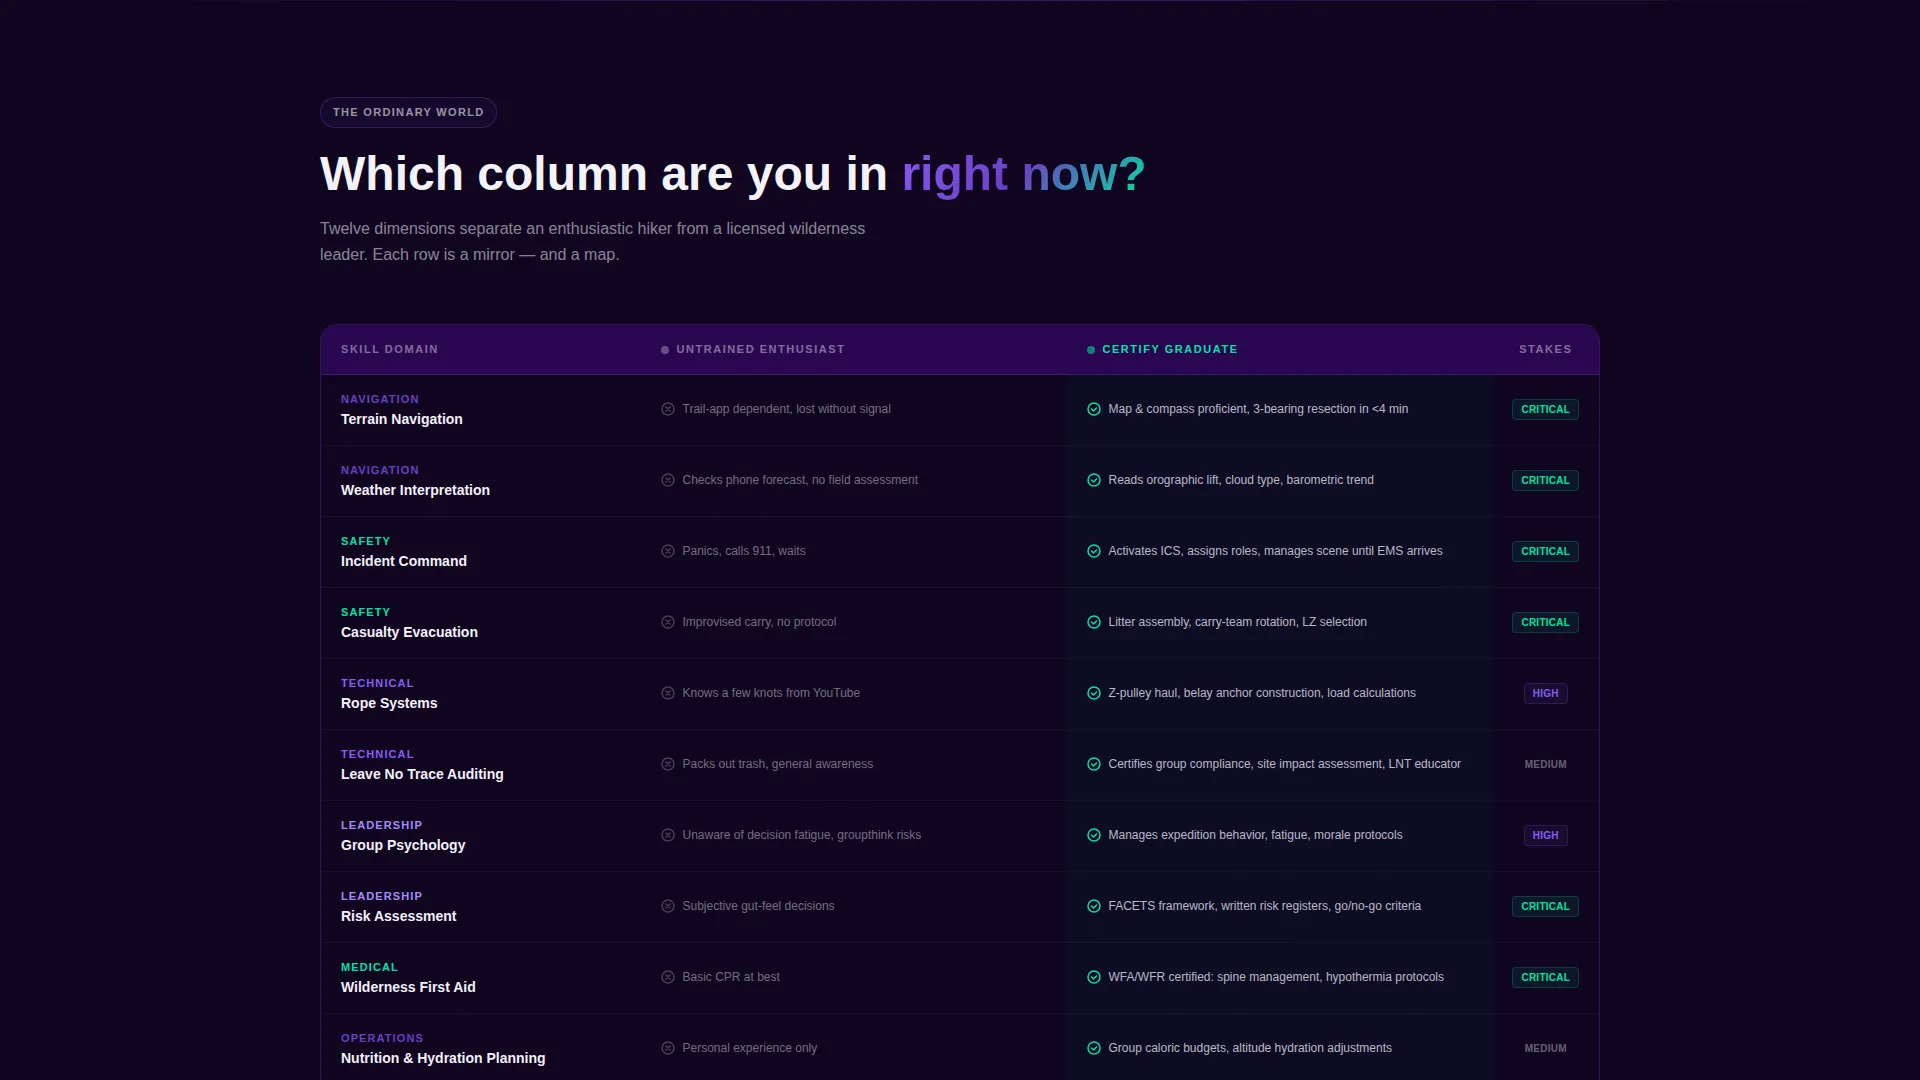Image resolution: width=1920 pixels, height=1080 pixels.
Task: Click the check icon beside 'Activates ICS, assigns roles'
Action: click(1094, 551)
